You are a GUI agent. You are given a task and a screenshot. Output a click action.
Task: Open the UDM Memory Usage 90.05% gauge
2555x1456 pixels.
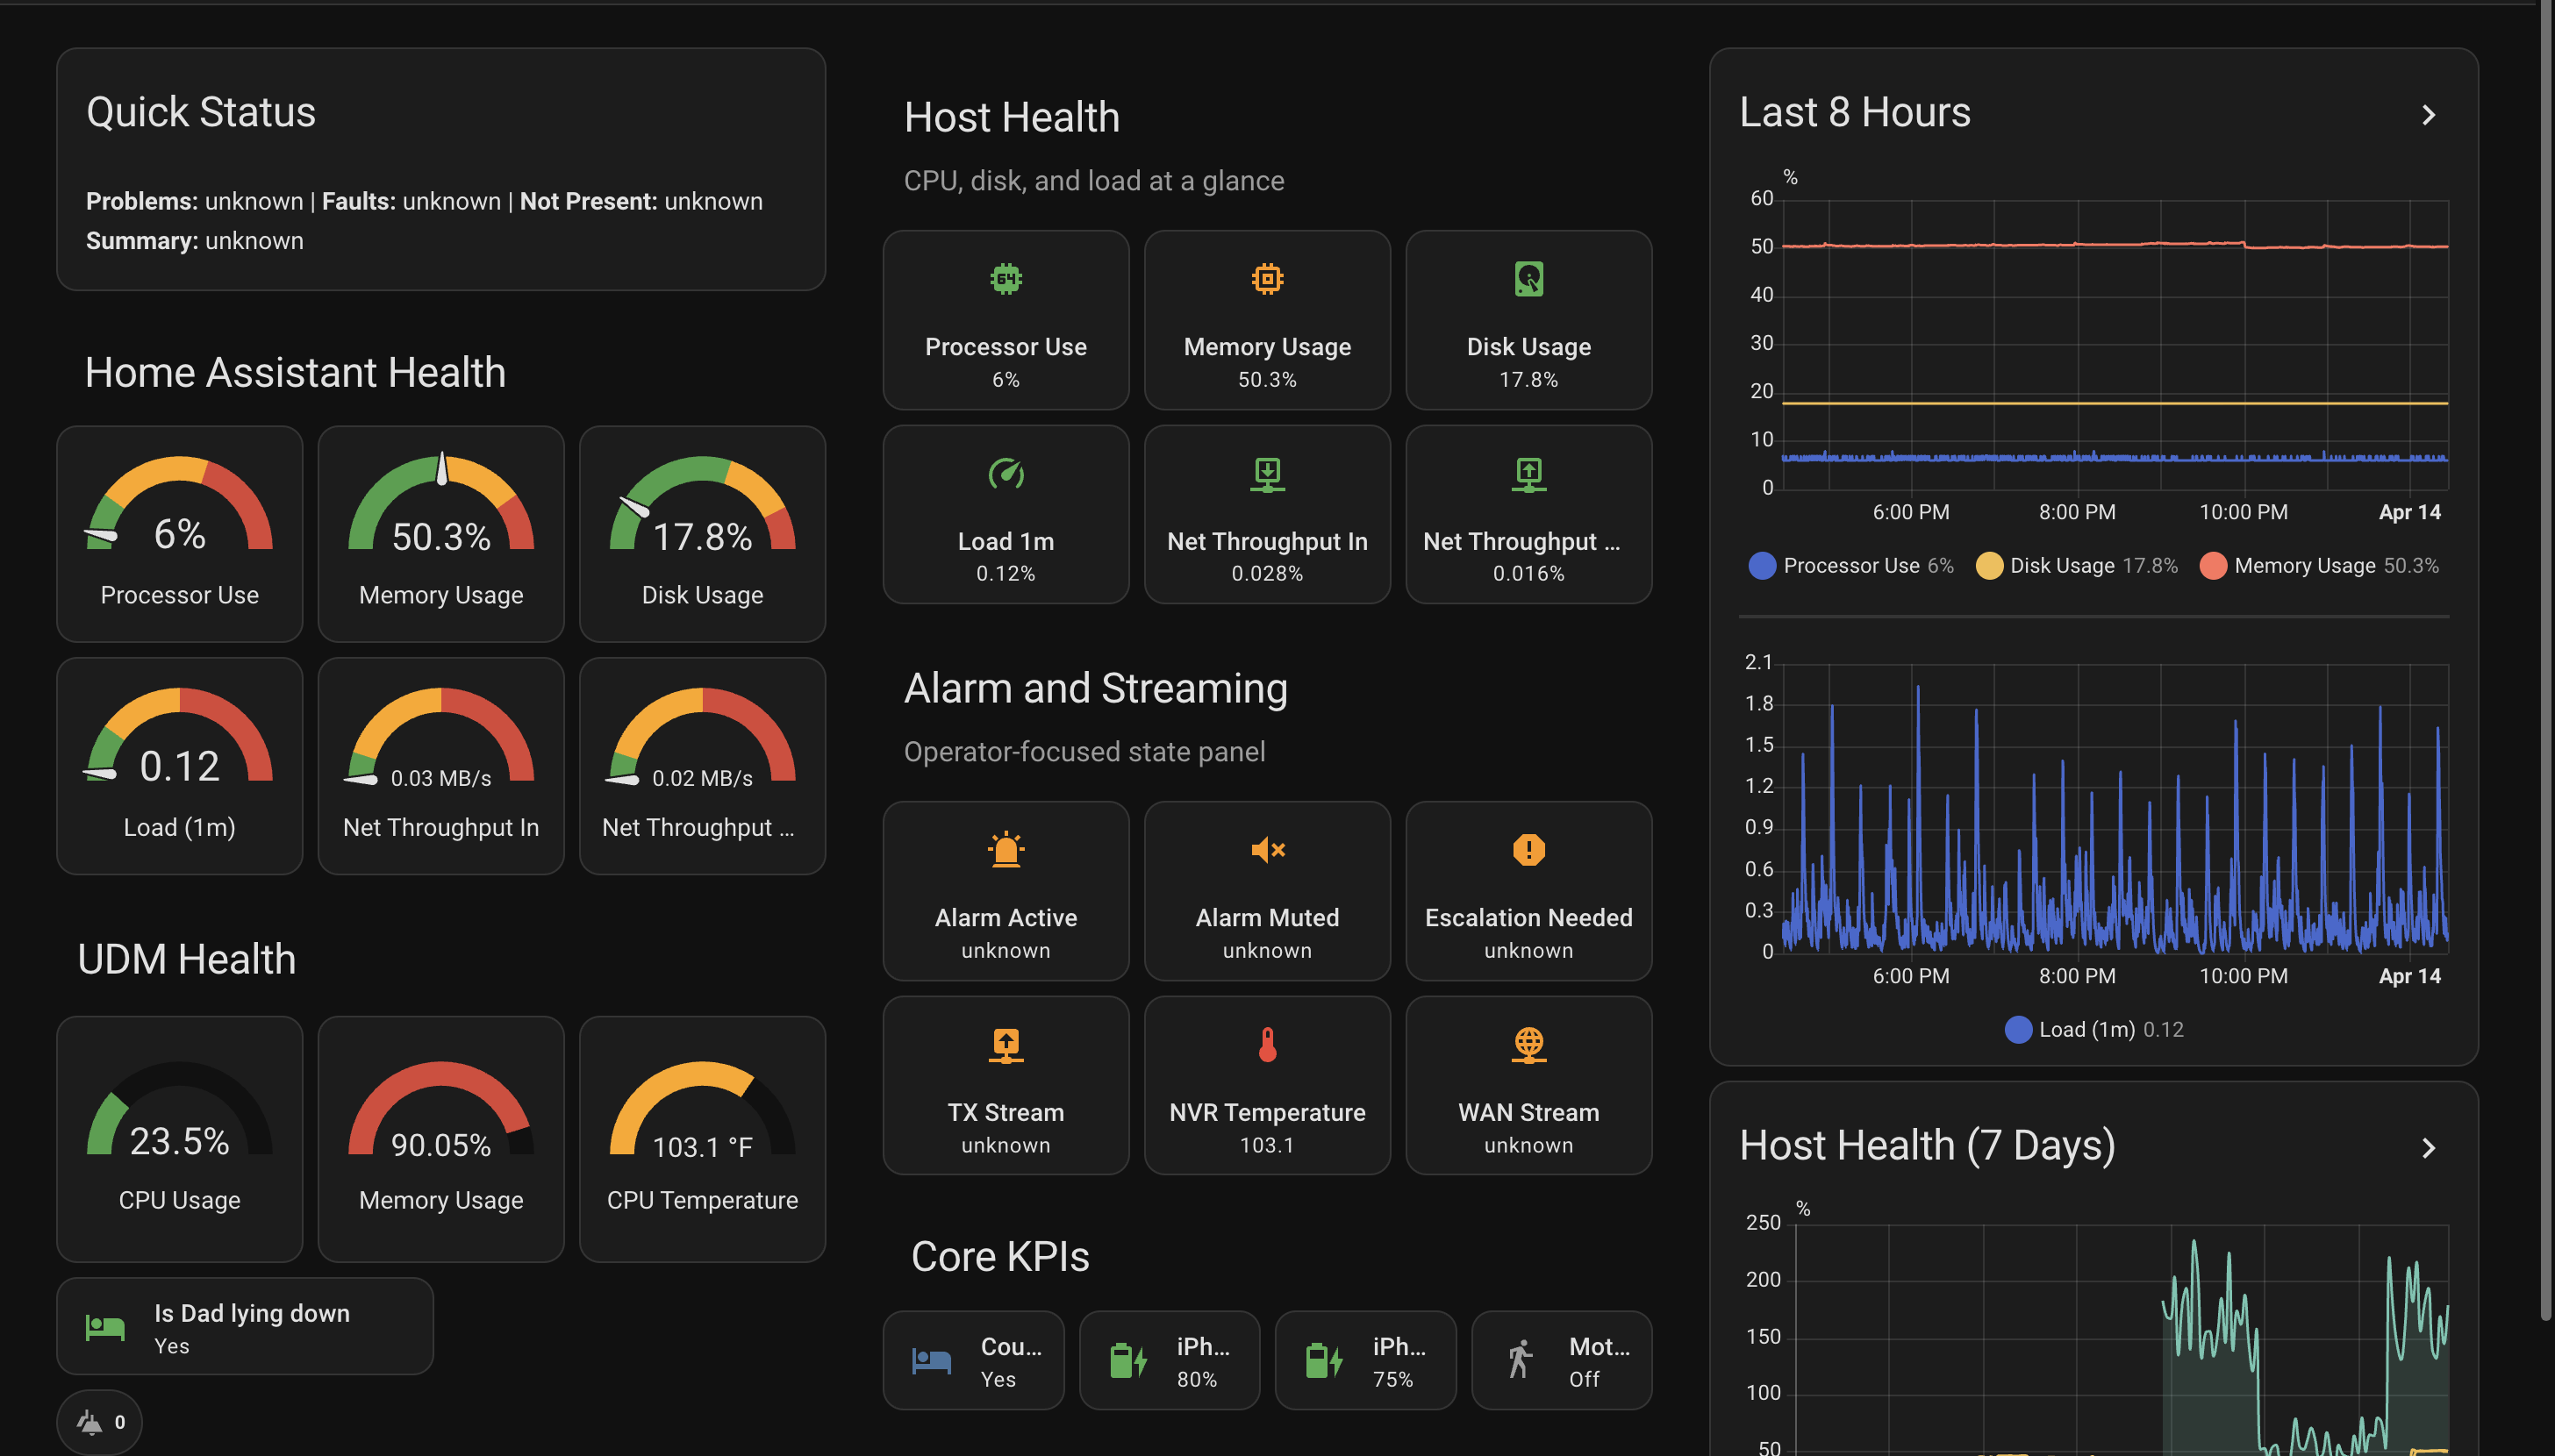441,1139
